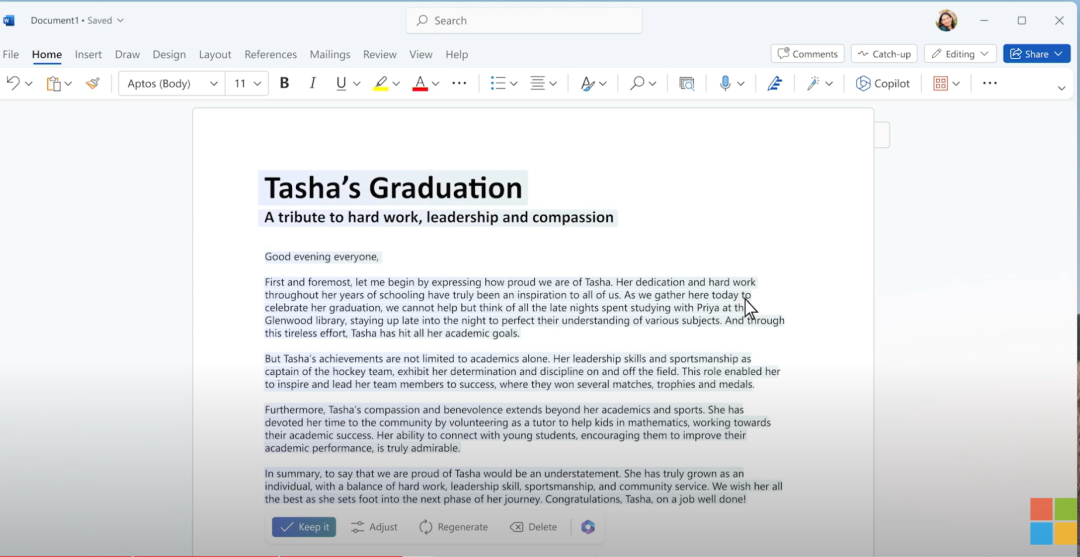The image size is (1080, 557).
Task: Open the Editor pen icon
Action: coord(774,84)
